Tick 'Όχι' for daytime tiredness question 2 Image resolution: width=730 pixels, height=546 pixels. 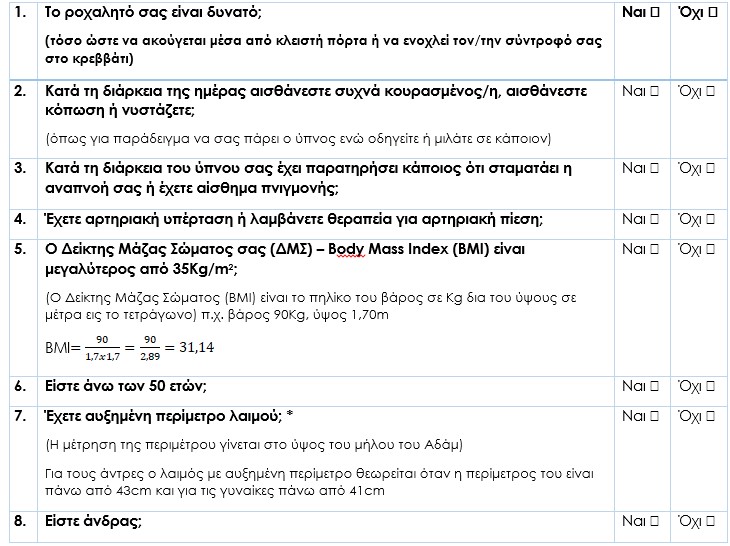click(710, 91)
